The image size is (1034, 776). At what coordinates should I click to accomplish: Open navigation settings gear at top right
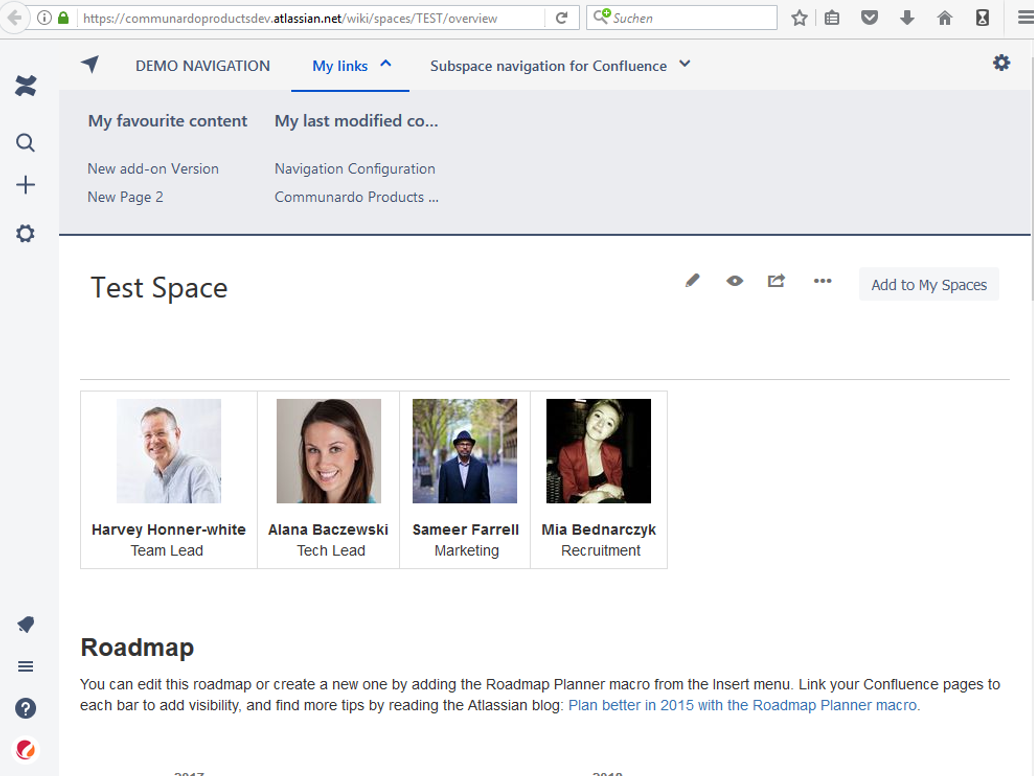pyautogui.click(x=1001, y=63)
